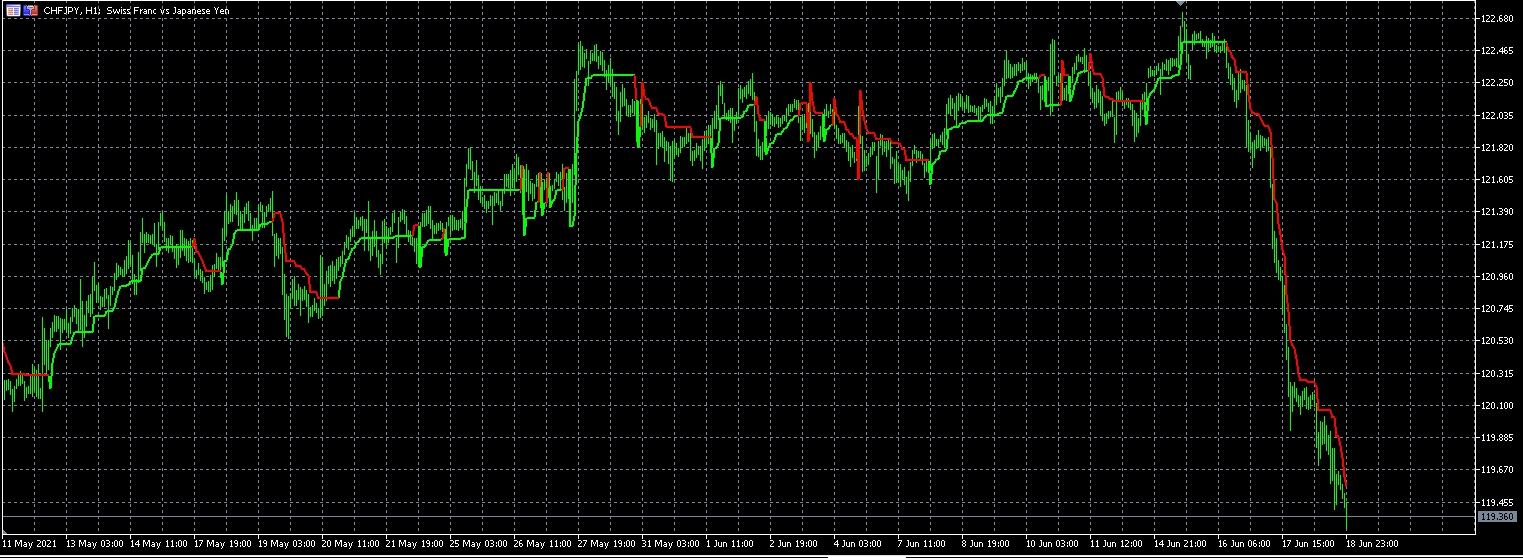Screen dimensions: 1523x558
Task: Click the 20 May 11:00 time label
Action: (x=351, y=543)
